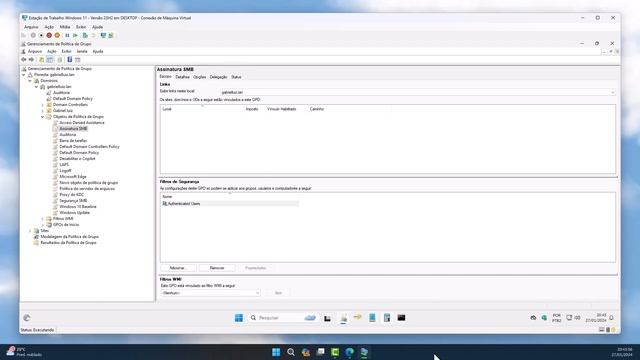Open the WMI filter <Nenhum> dropdown
Image resolution: width=640 pixels, height=360 pixels.
coord(210,293)
